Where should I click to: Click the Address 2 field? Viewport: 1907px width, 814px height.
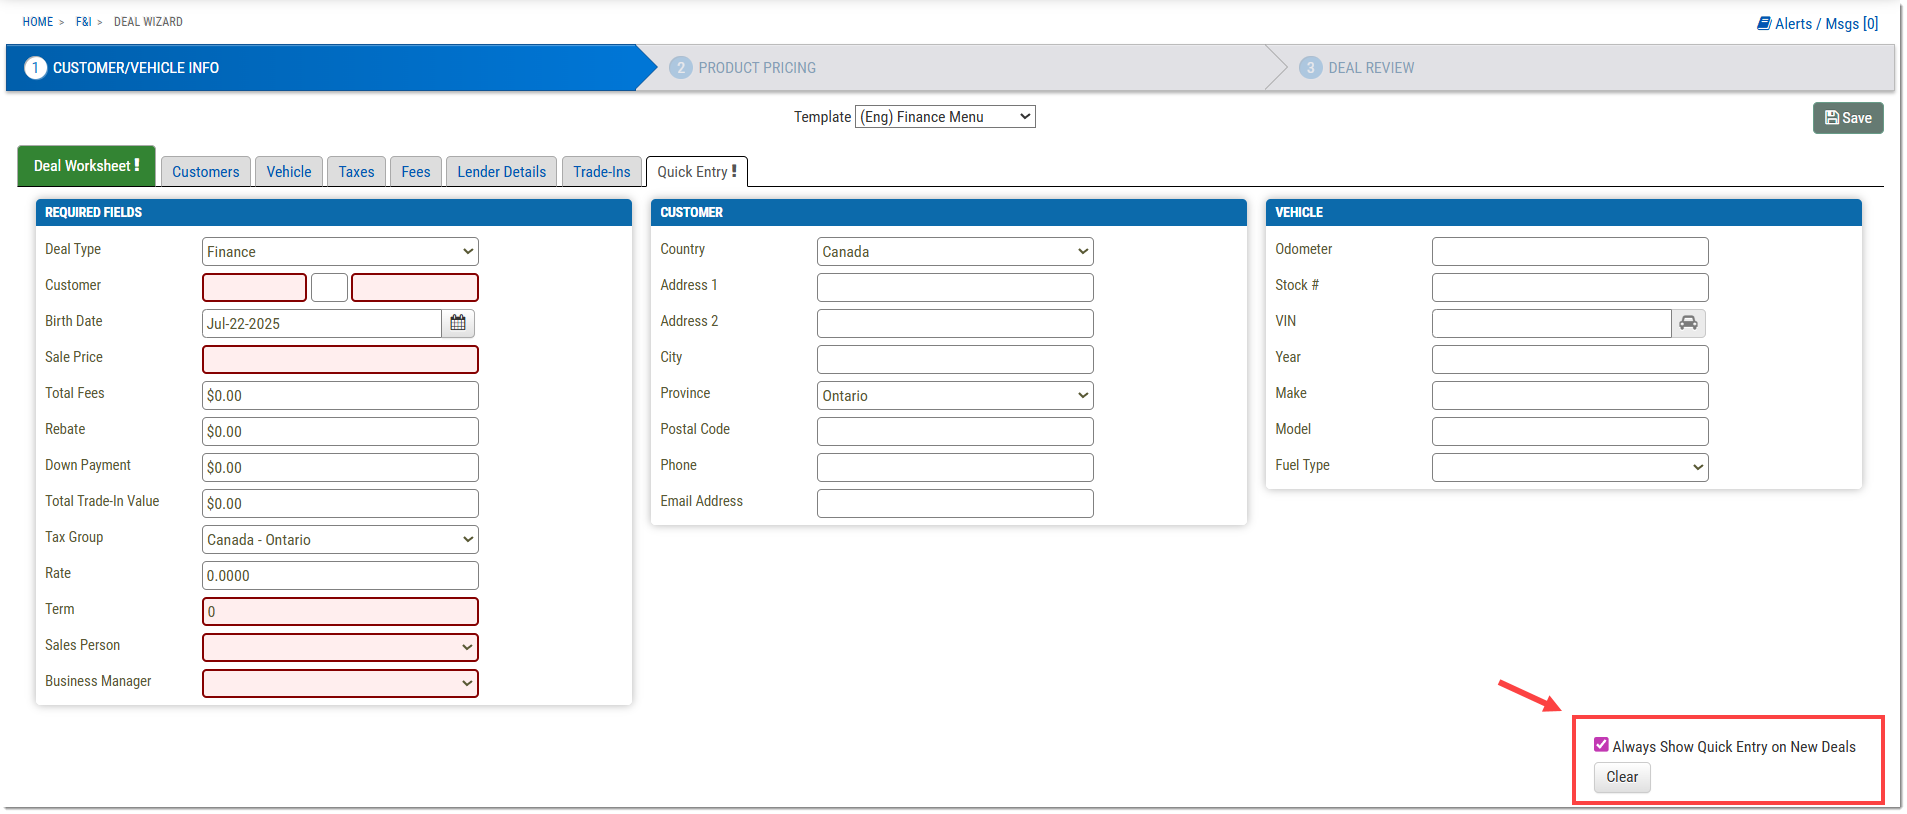point(955,323)
